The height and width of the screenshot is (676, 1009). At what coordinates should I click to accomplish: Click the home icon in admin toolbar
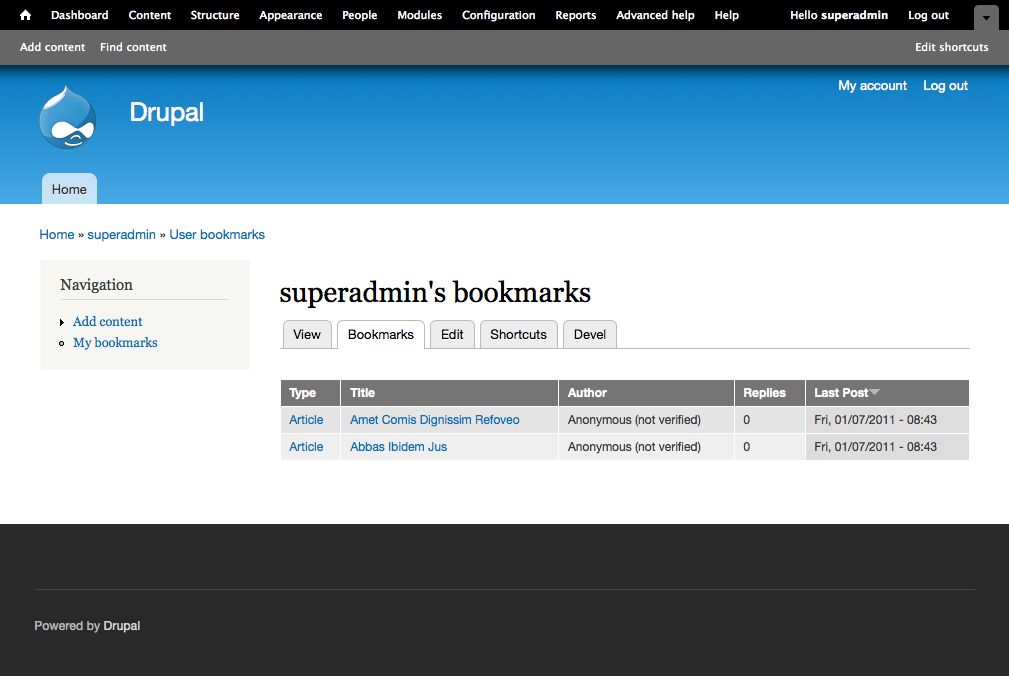click(x=25, y=15)
